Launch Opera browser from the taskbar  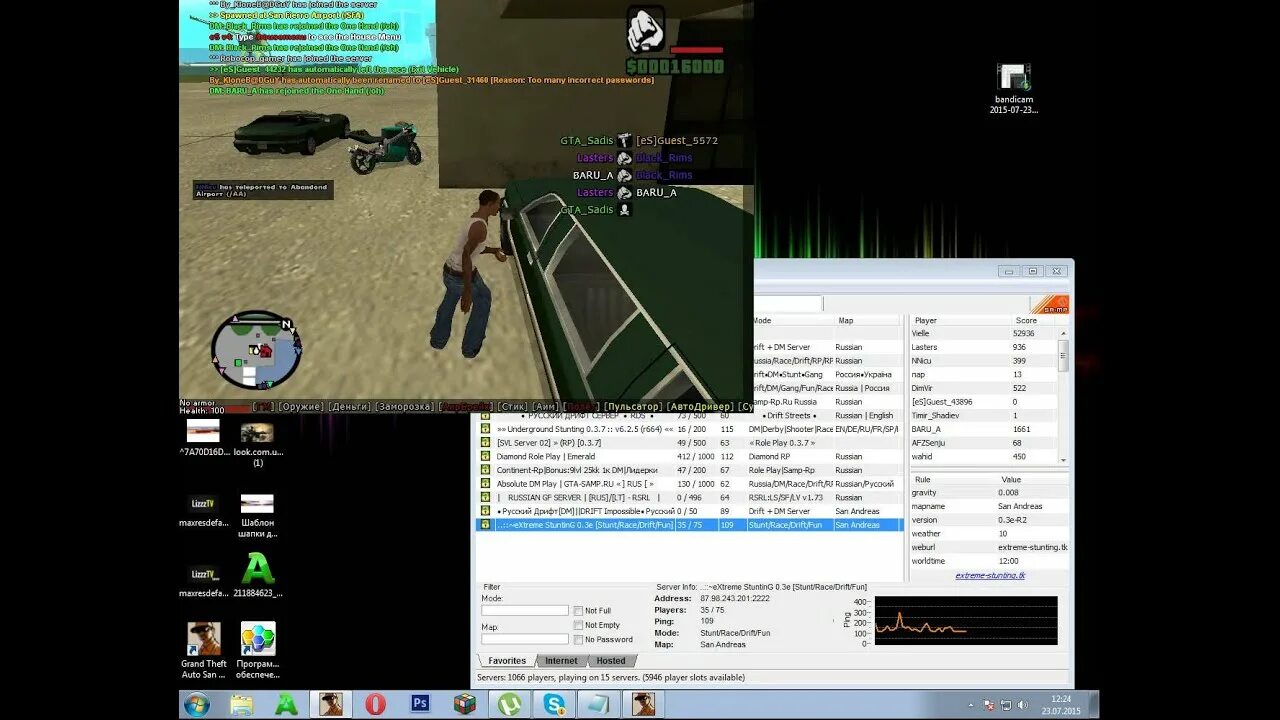tap(375, 704)
